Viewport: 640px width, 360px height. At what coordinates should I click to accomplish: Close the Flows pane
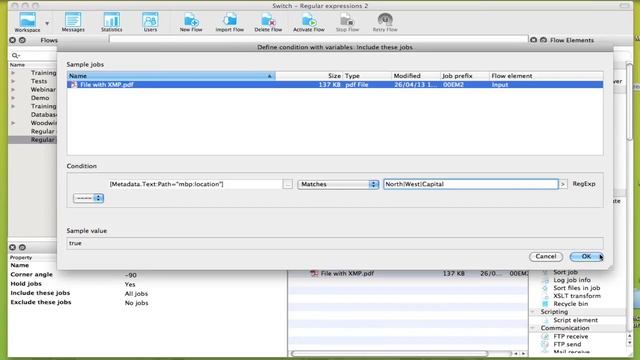pos(13,40)
